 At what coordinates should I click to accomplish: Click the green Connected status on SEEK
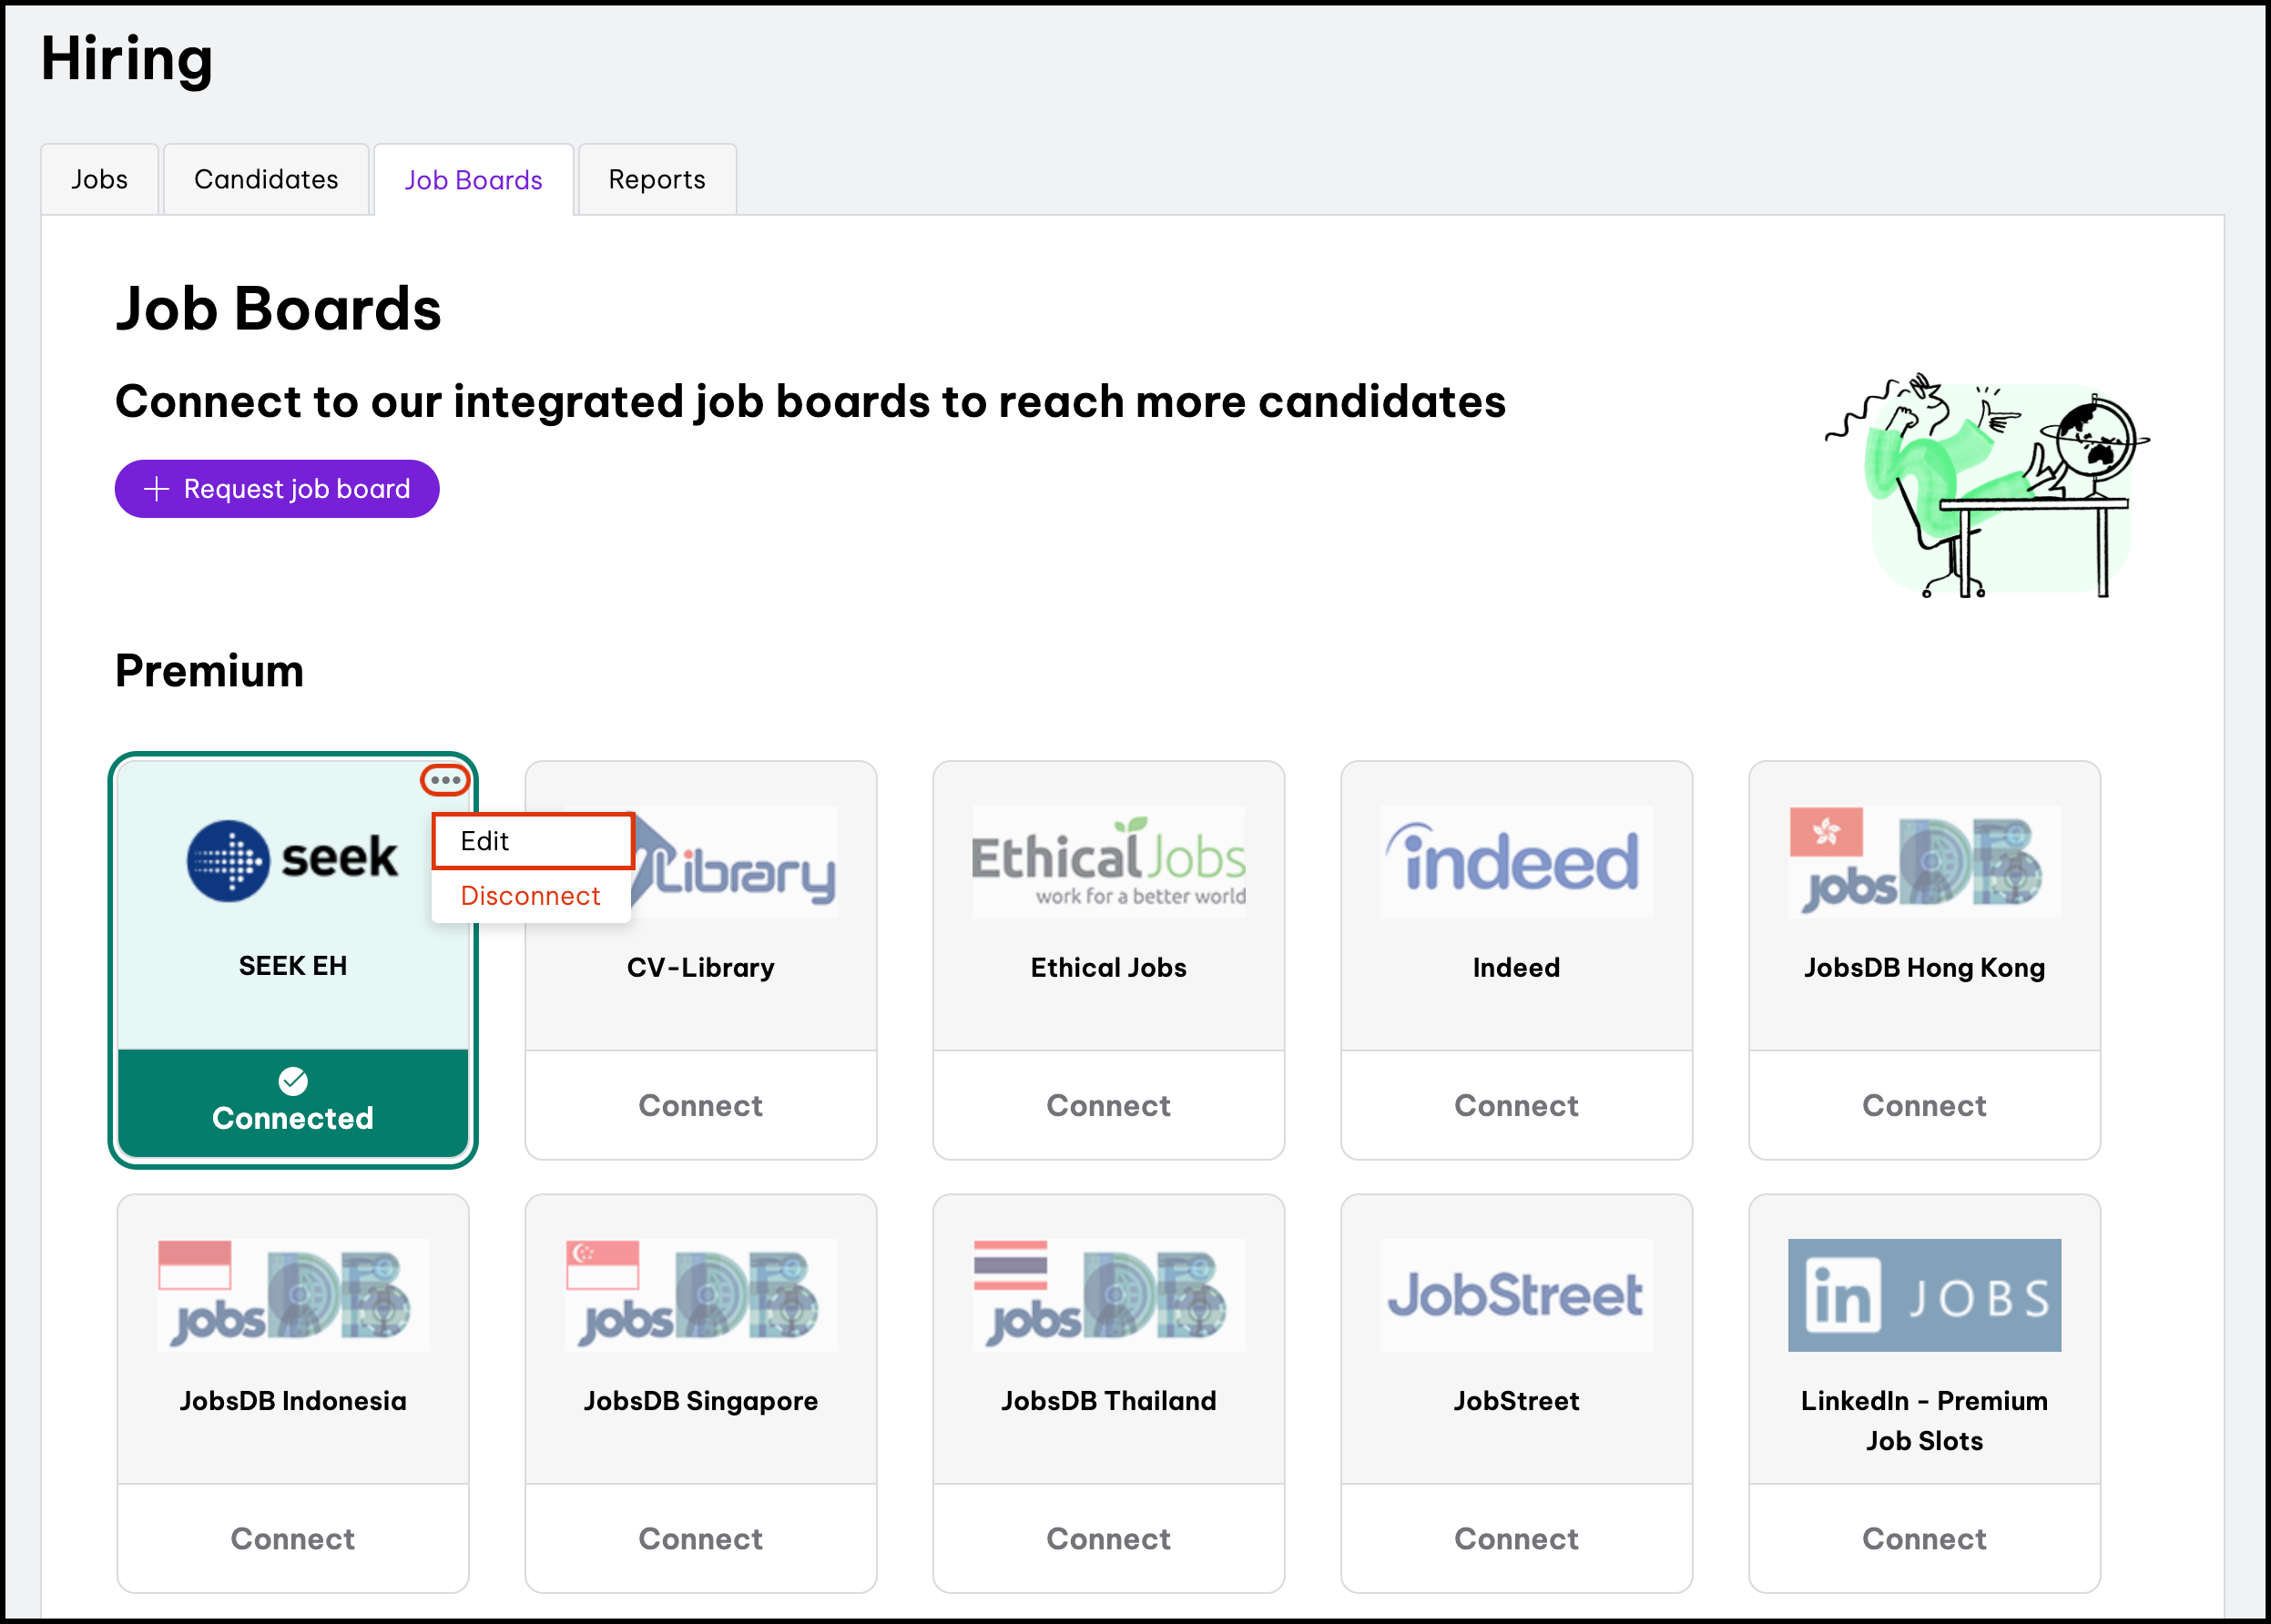click(x=292, y=1103)
